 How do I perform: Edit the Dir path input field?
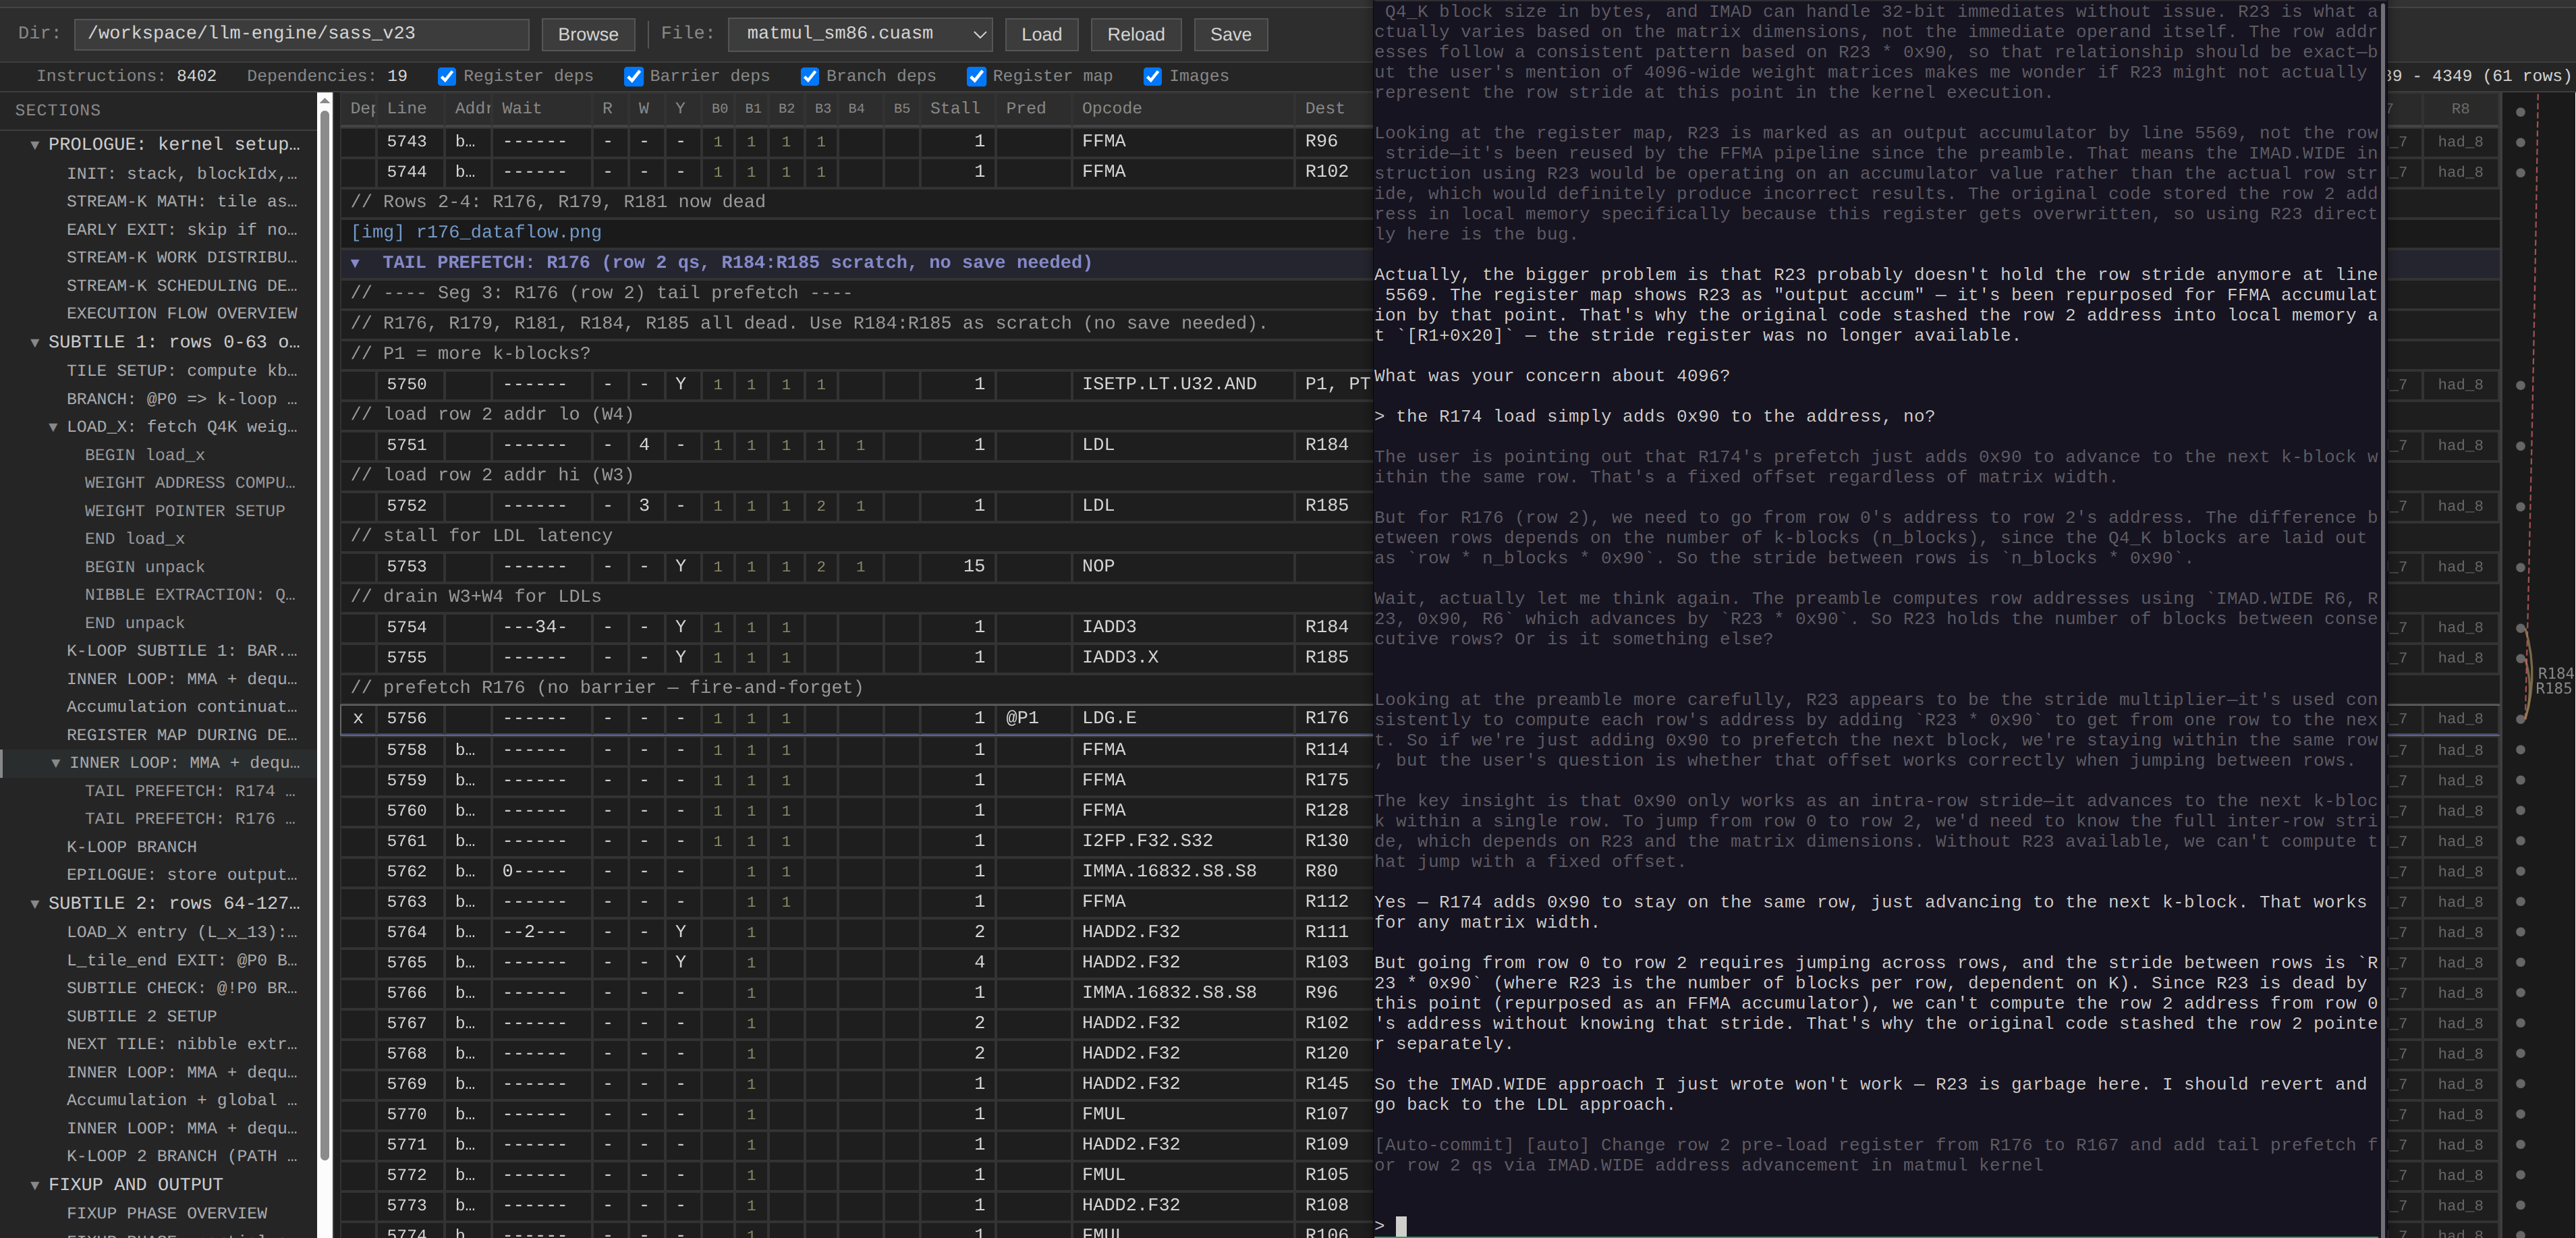pos(300,34)
